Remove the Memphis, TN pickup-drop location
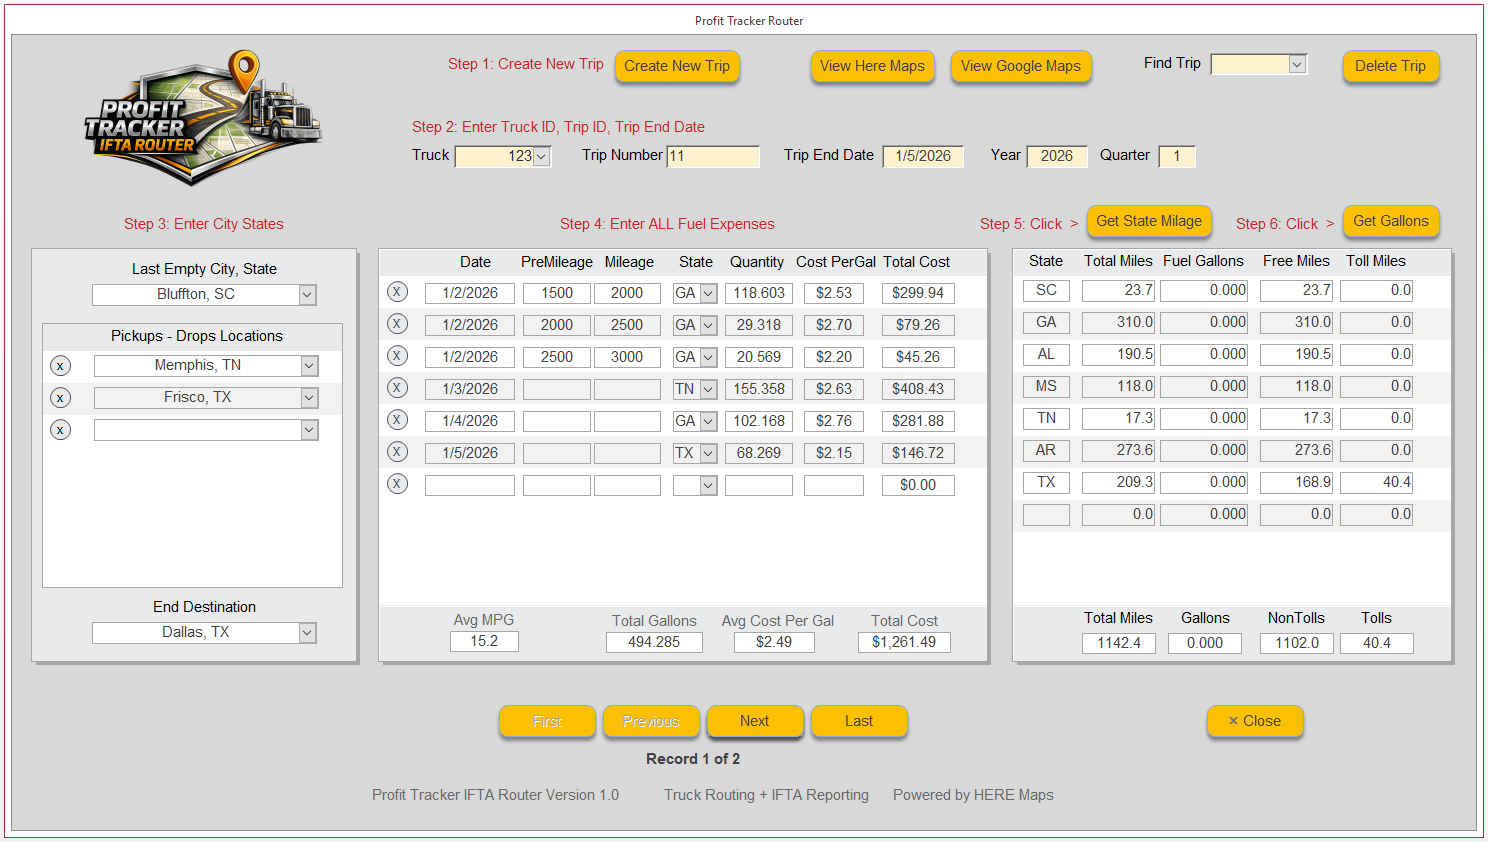This screenshot has height=842, width=1488. pos(61,366)
